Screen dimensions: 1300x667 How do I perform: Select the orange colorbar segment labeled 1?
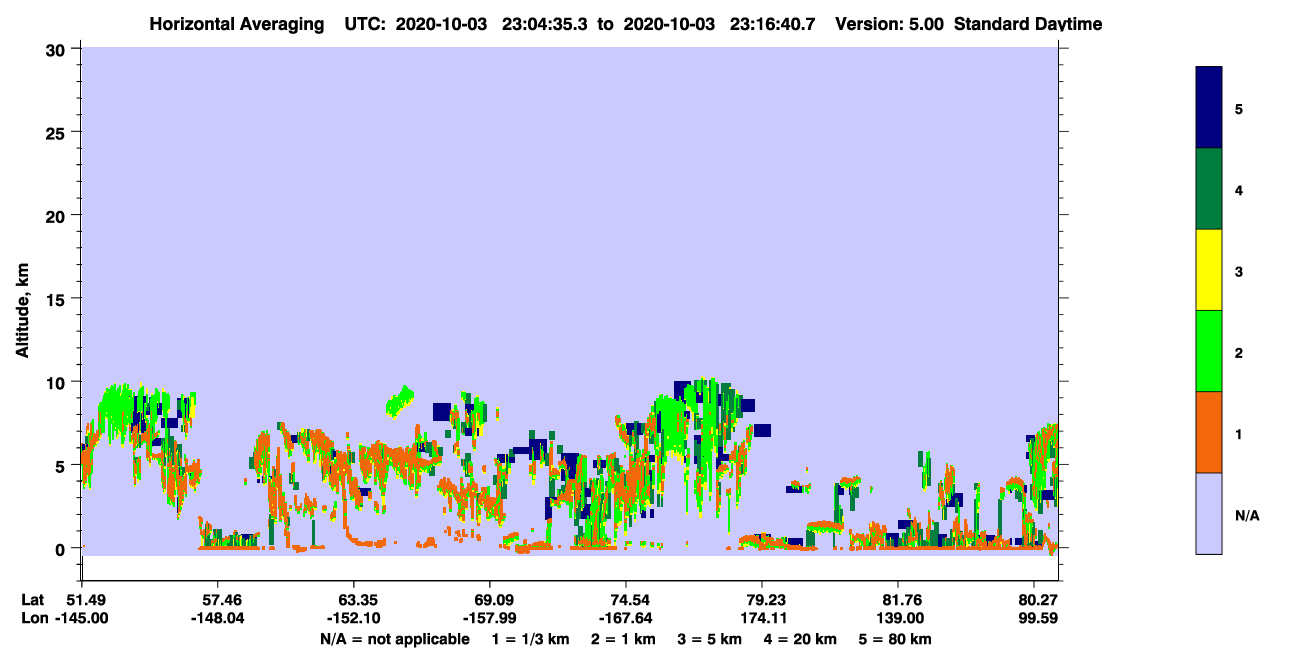(x=1209, y=432)
